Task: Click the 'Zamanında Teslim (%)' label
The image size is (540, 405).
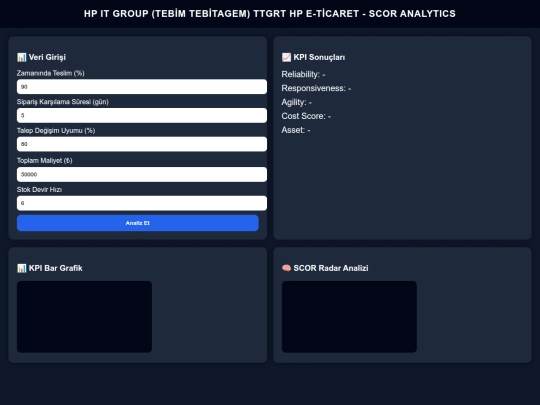Action: tap(51, 73)
